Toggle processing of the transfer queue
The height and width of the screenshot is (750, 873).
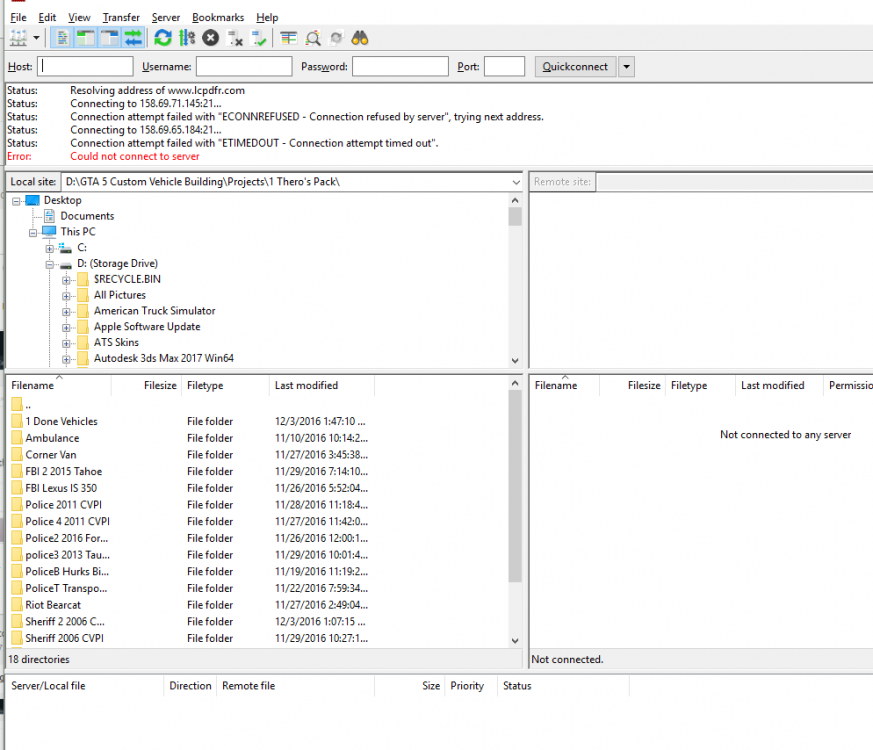click(187, 38)
